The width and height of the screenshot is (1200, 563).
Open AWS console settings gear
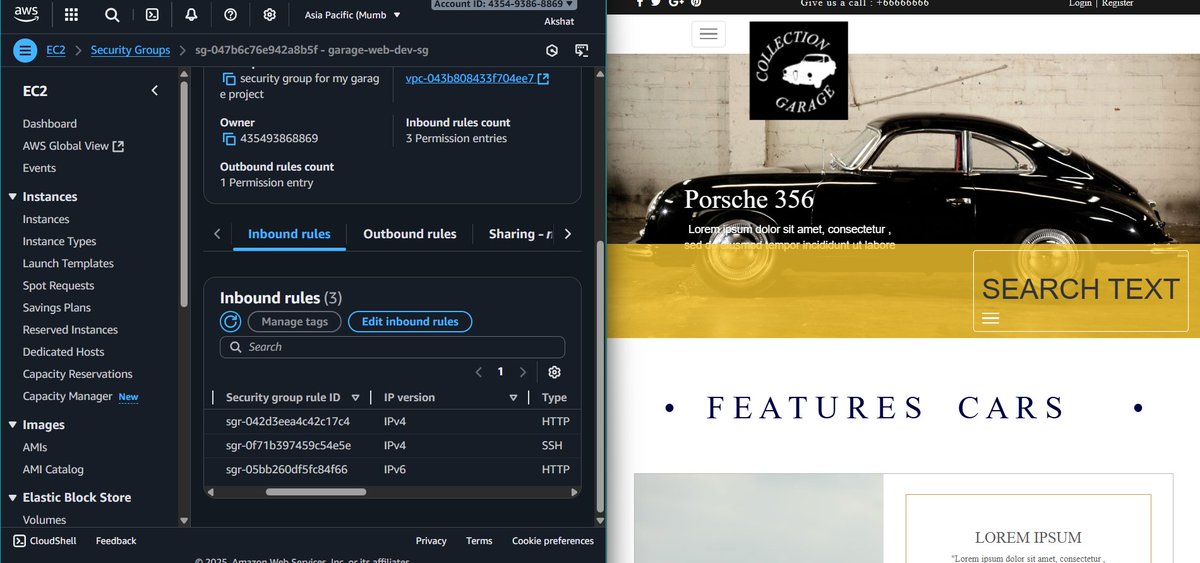[x=269, y=15]
